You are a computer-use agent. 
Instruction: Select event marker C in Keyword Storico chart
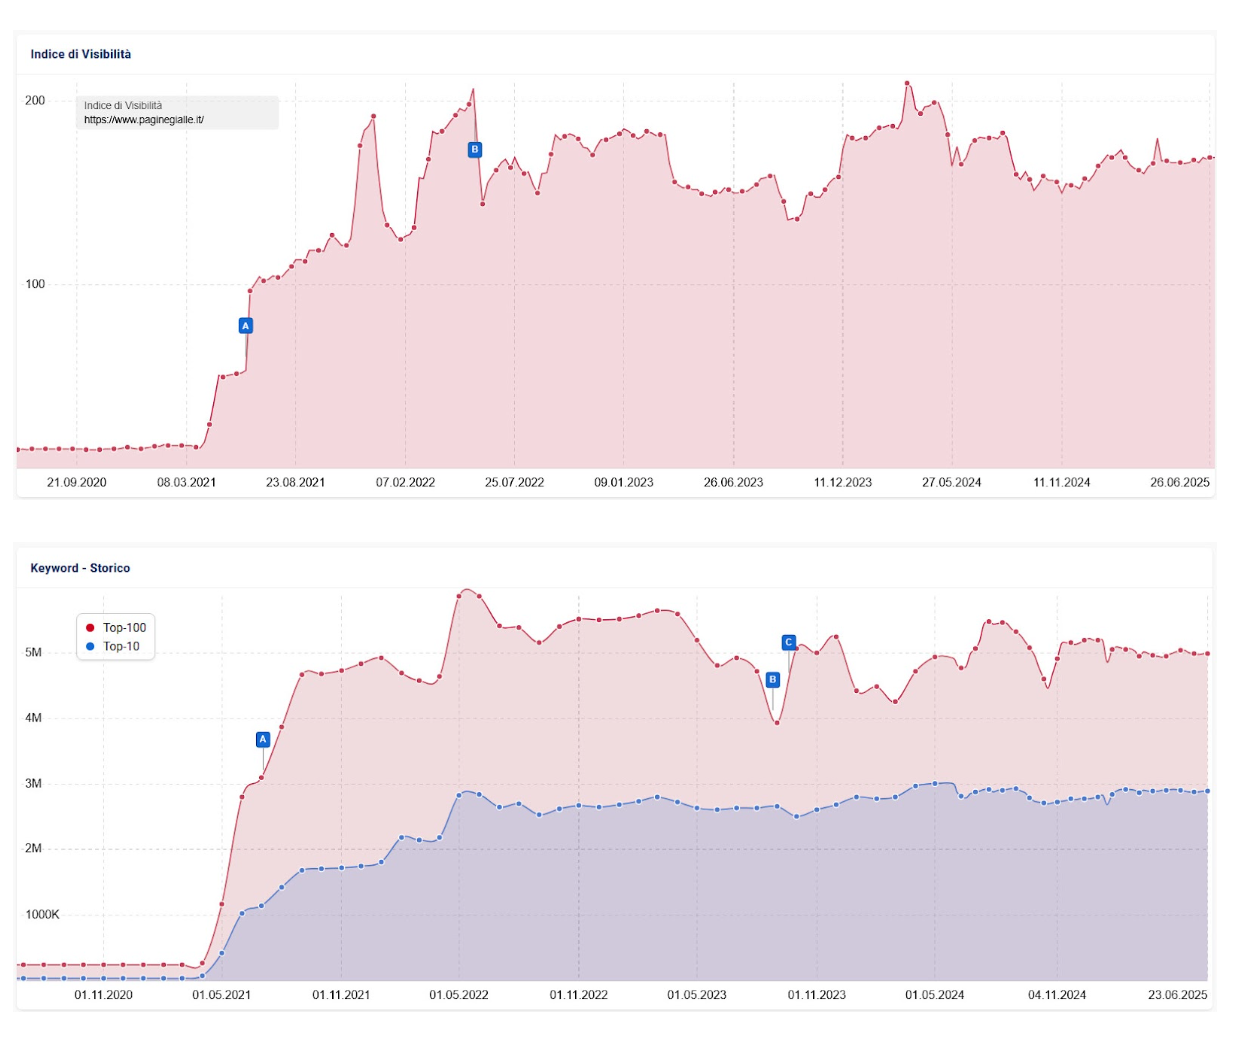click(x=789, y=643)
